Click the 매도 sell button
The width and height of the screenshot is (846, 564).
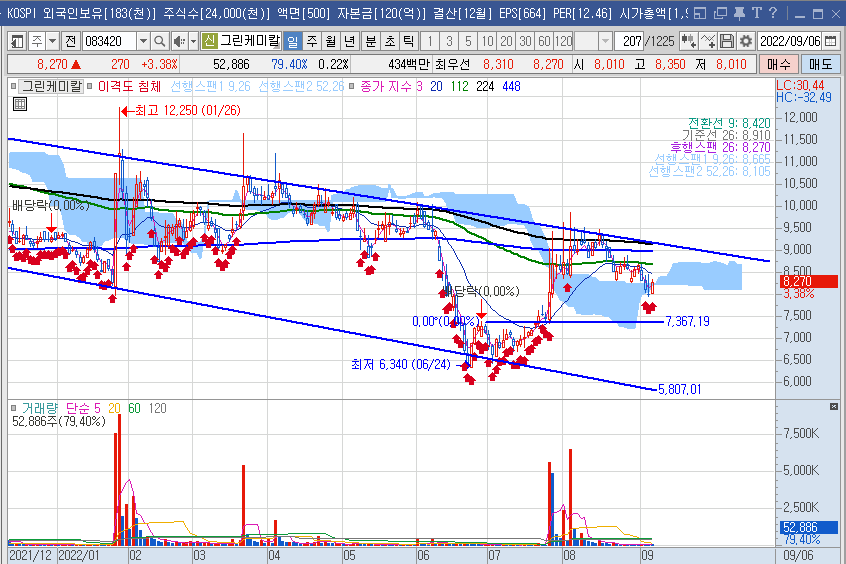tap(820, 65)
